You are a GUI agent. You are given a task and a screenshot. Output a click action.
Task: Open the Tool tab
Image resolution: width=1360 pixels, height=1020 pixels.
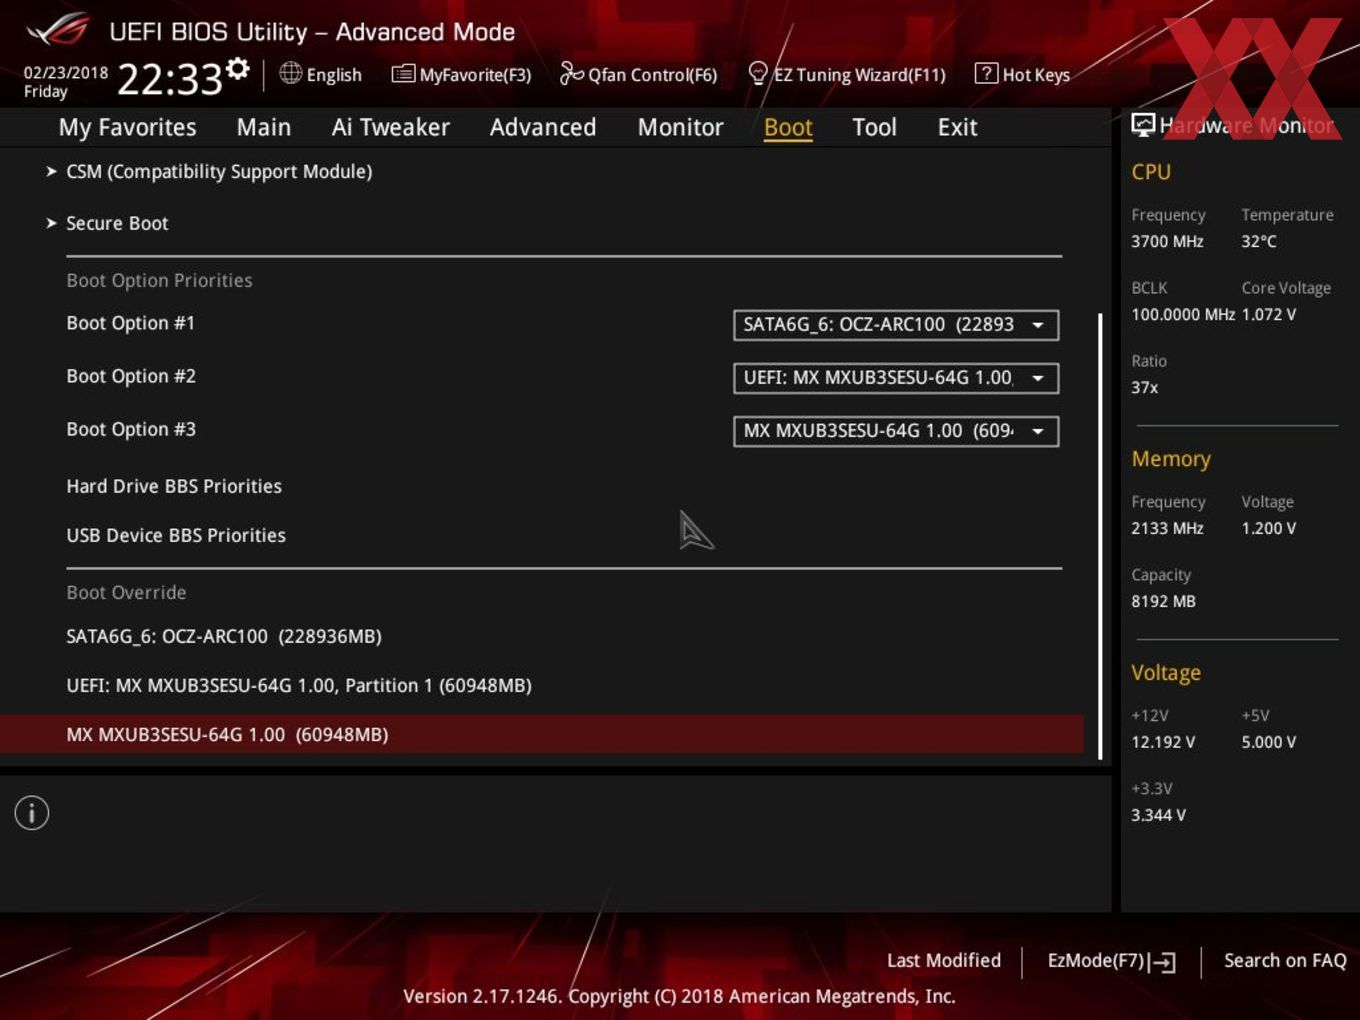tap(874, 127)
